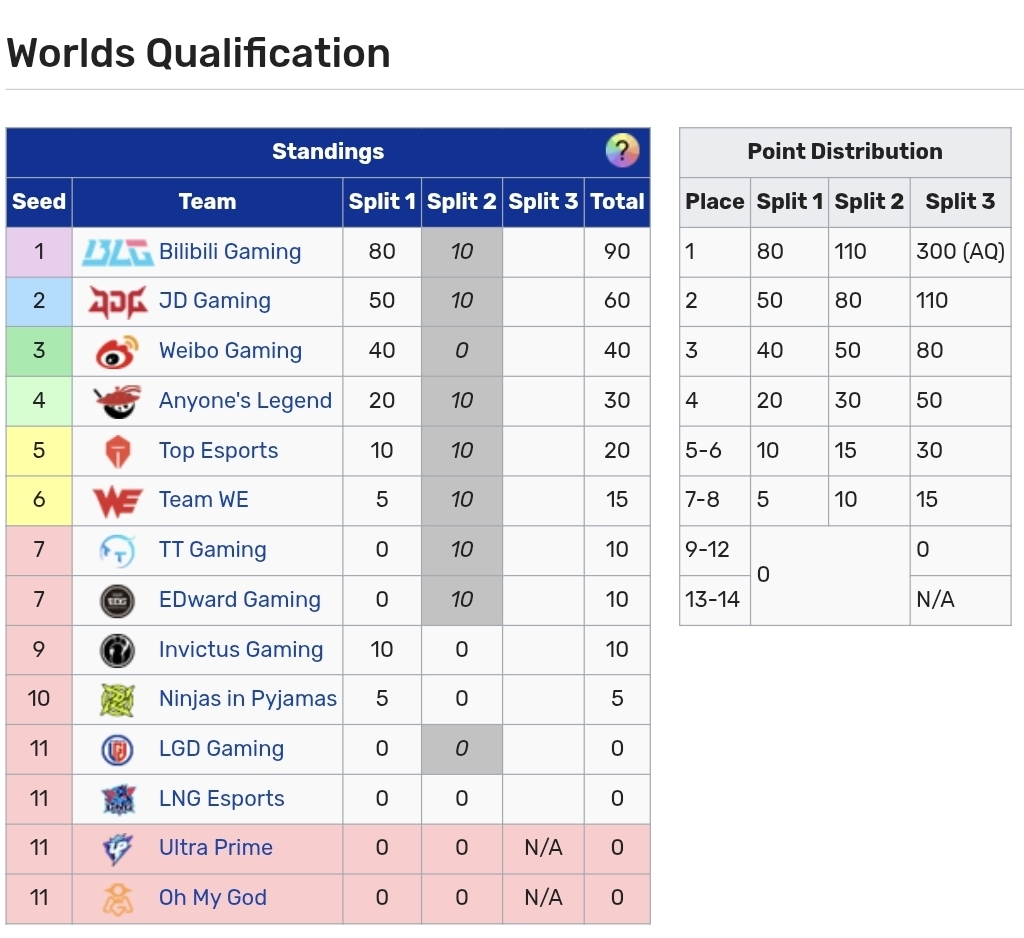
Task: Click the 13-14 place row label
Action: point(715,600)
